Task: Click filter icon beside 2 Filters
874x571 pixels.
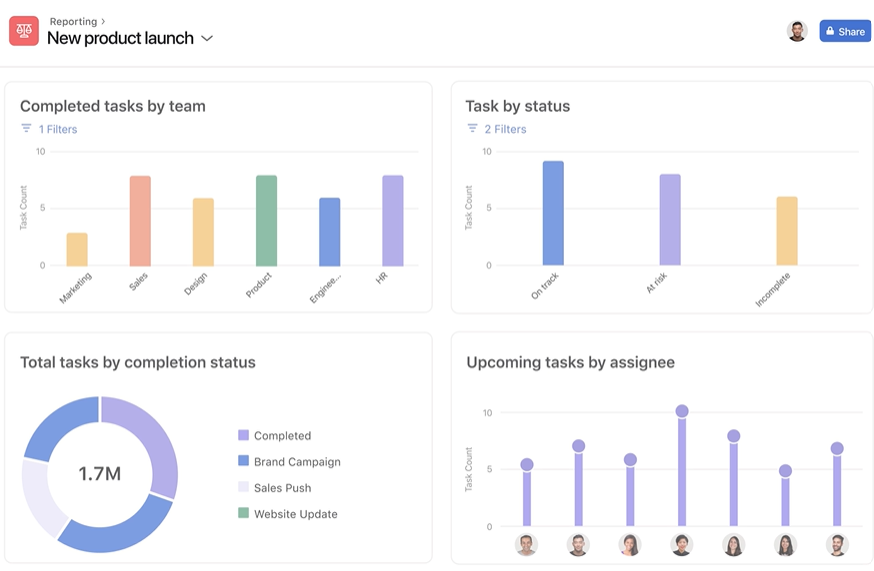Action: point(472,128)
